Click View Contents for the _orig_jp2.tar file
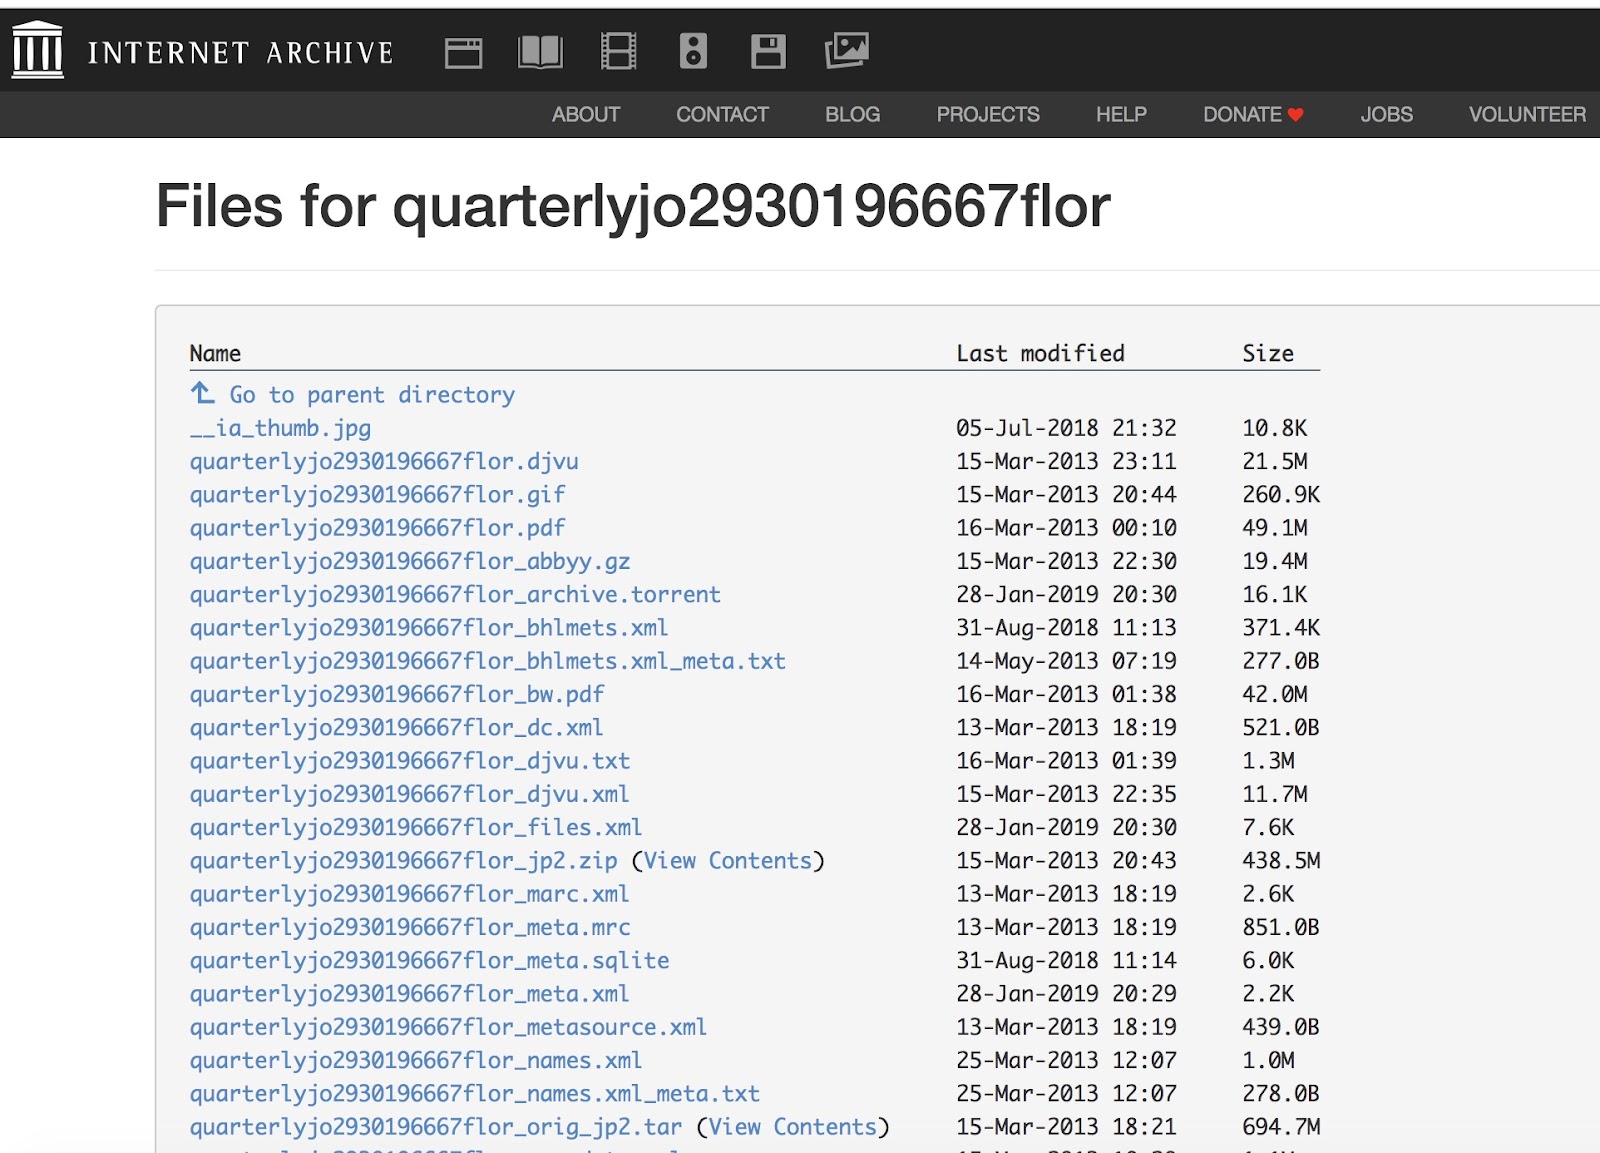The height and width of the screenshot is (1153, 1600). [793, 1127]
